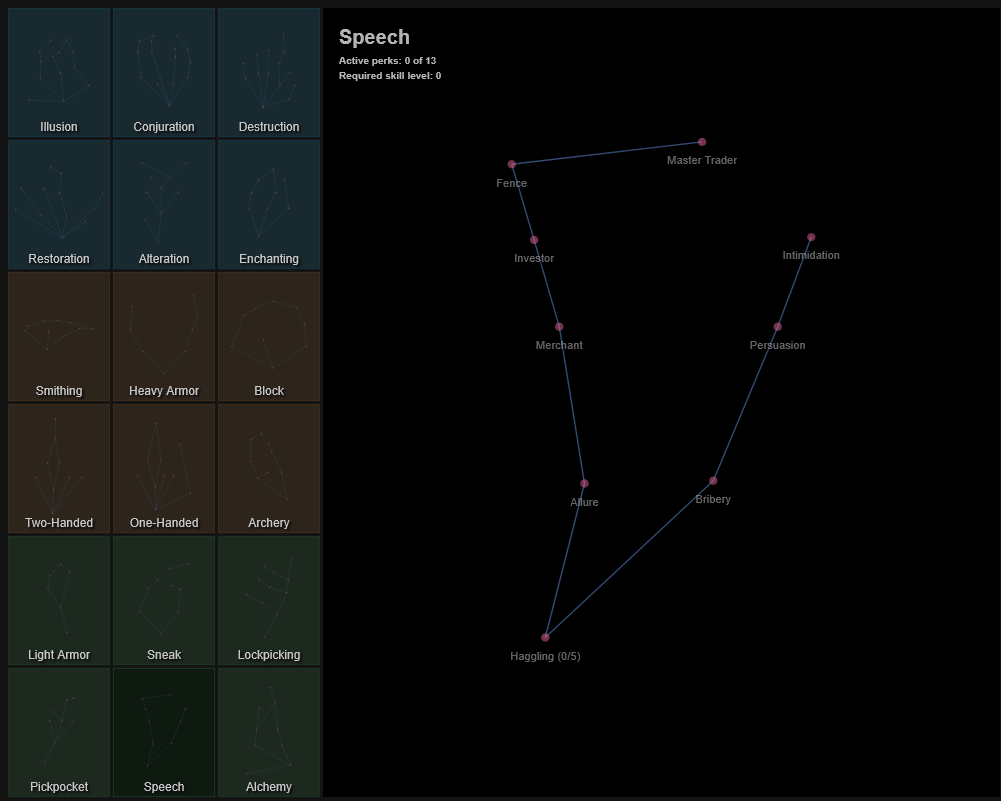Open the Light Armor skill tree
1001x801 pixels.
pos(59,601)
